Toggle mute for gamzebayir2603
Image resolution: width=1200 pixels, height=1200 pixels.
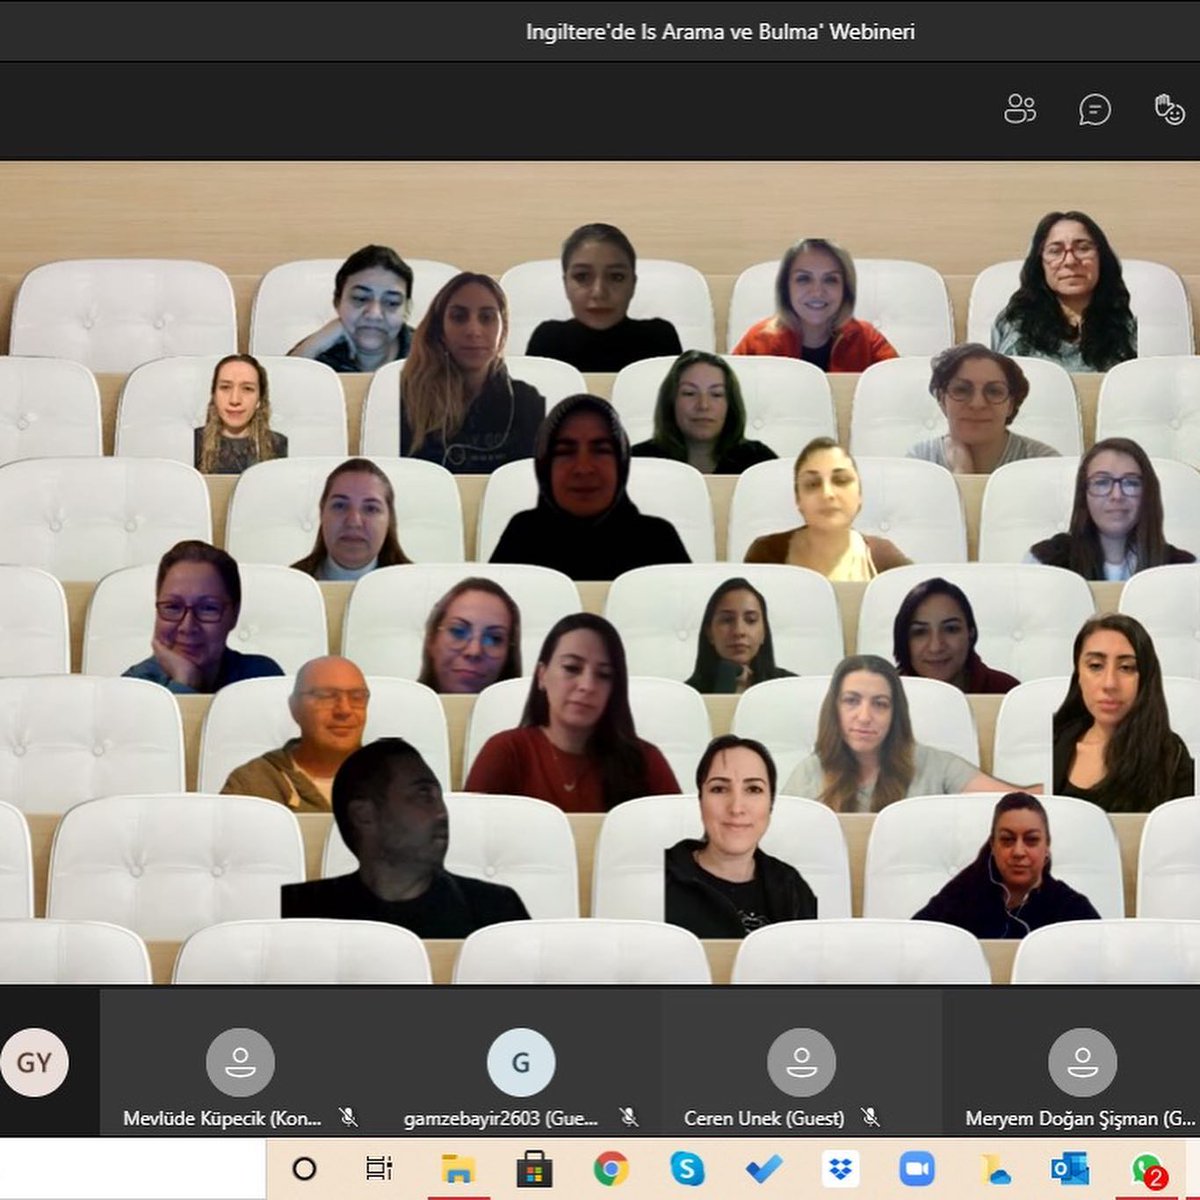(630, 1118)
